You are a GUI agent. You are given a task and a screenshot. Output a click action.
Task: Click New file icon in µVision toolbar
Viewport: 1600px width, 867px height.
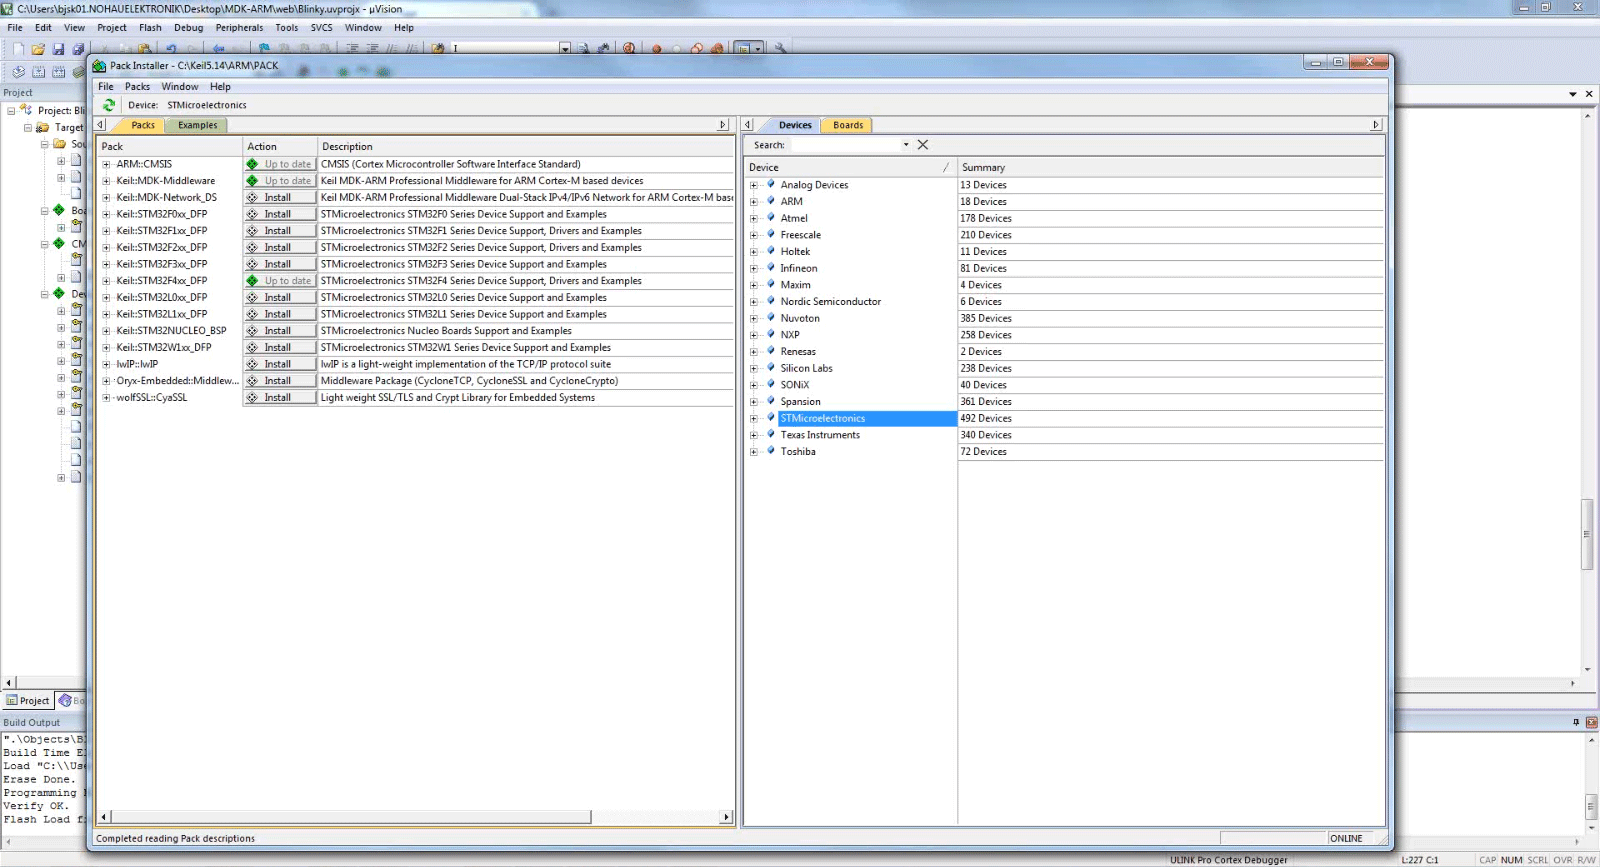tap(18, 48)
